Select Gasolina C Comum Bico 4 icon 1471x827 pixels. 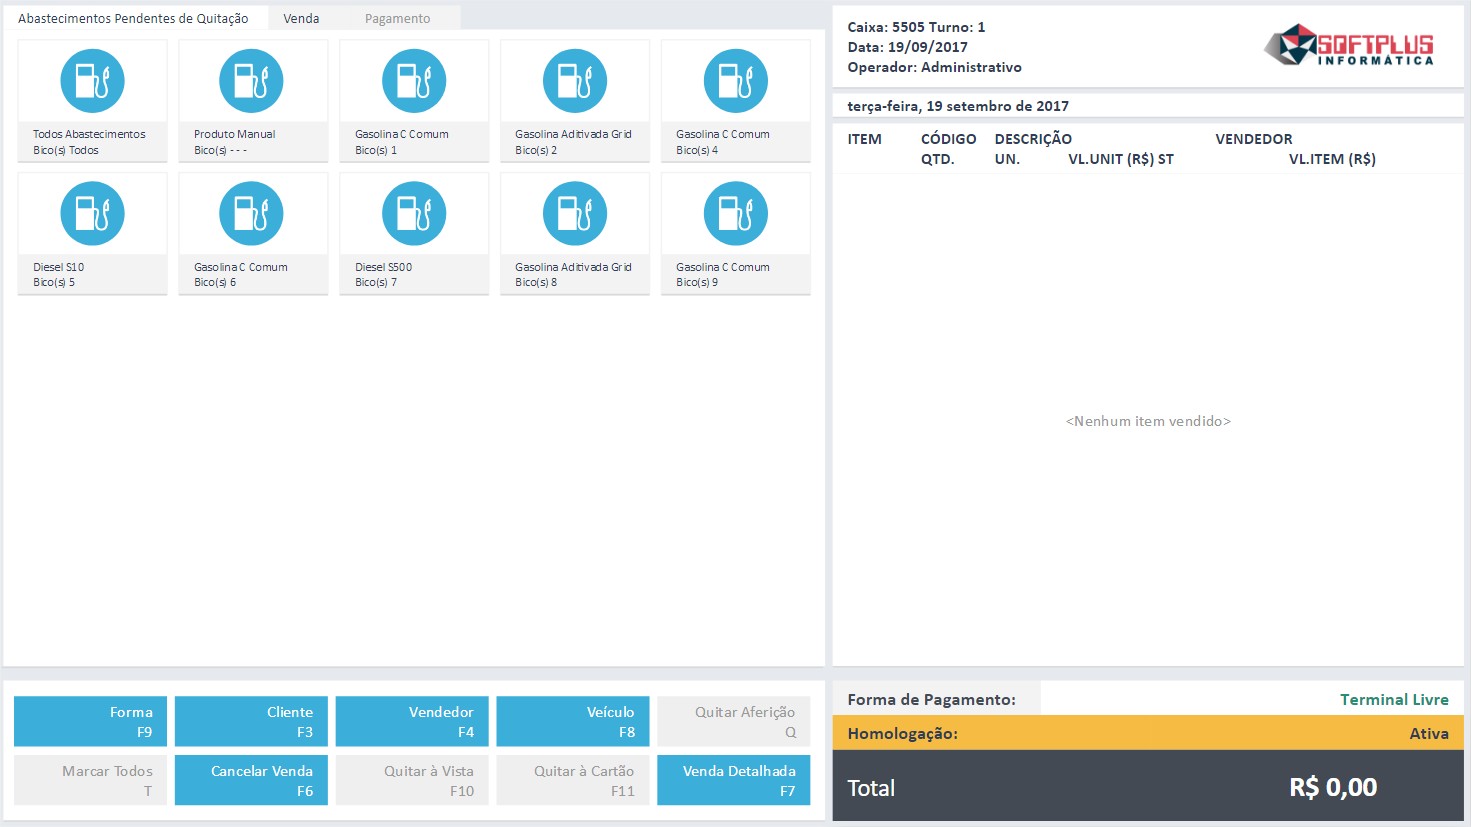[x=736, y=81]
